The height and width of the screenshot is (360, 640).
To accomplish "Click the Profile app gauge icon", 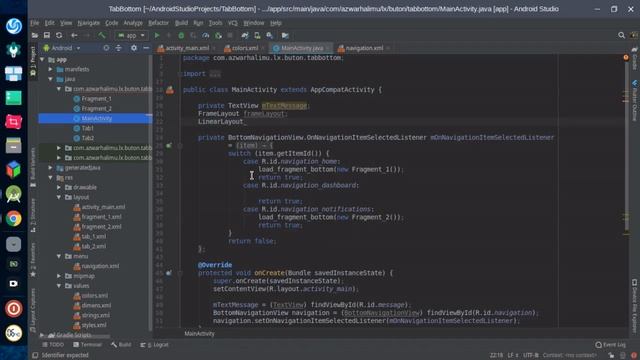I will 206,36.
